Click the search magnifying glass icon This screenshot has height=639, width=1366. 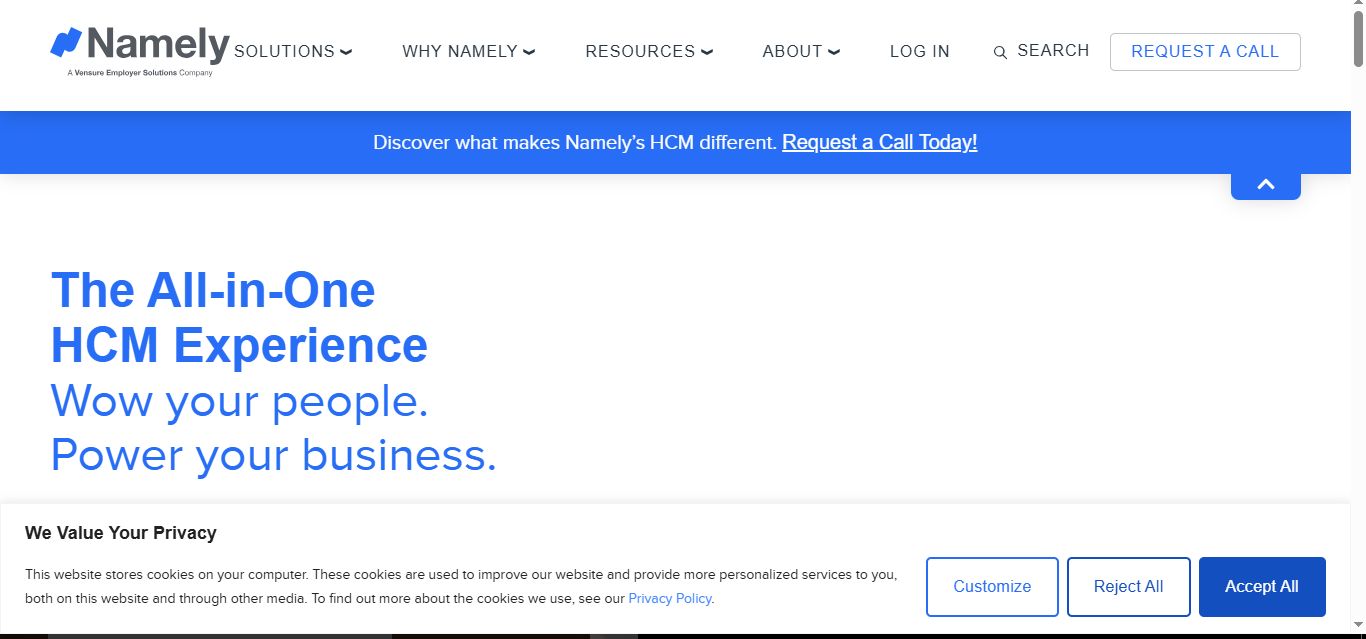click(1000, 53)
